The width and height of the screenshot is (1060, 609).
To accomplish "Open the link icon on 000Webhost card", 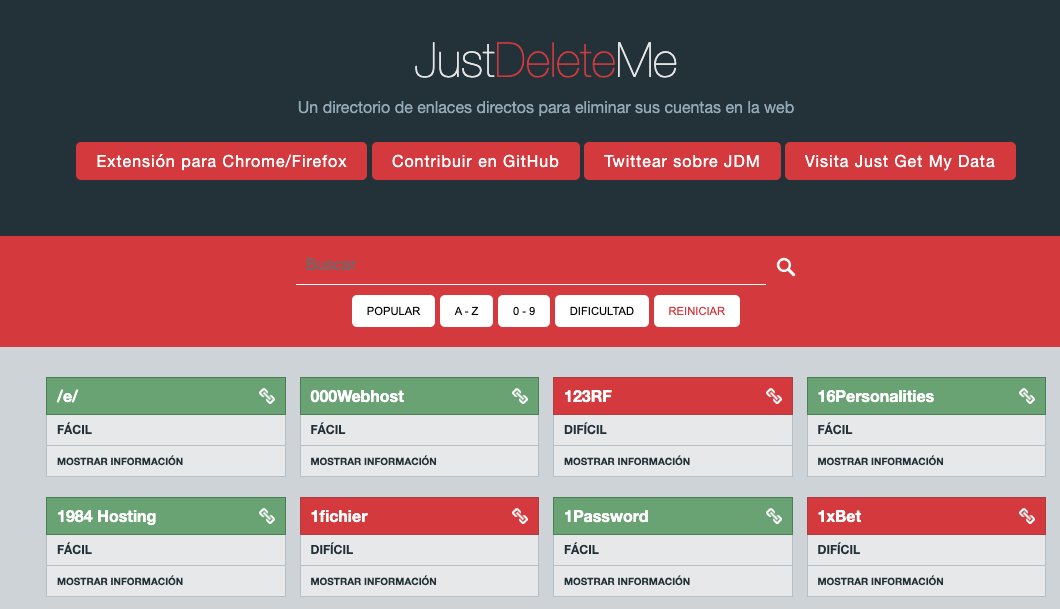I will click(520, 396).
